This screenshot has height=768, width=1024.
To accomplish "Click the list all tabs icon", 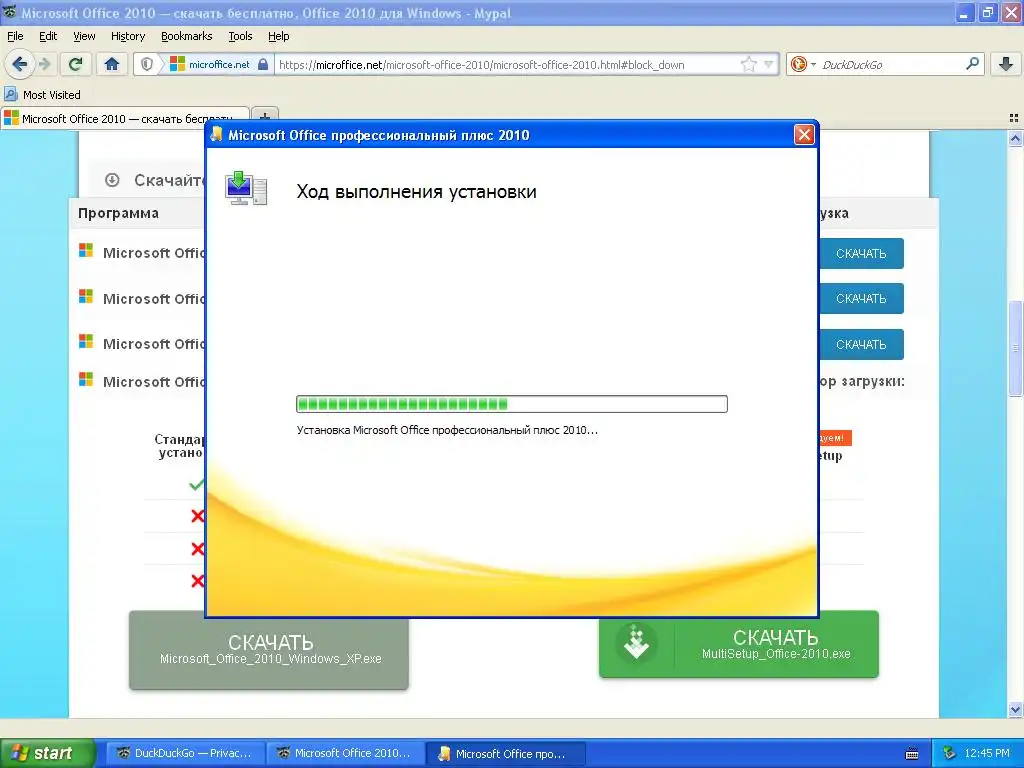I will [x=1014, y=118].
